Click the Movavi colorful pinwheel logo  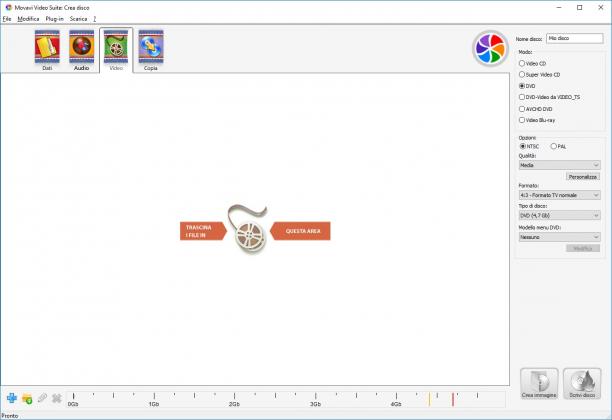point(490,48)
